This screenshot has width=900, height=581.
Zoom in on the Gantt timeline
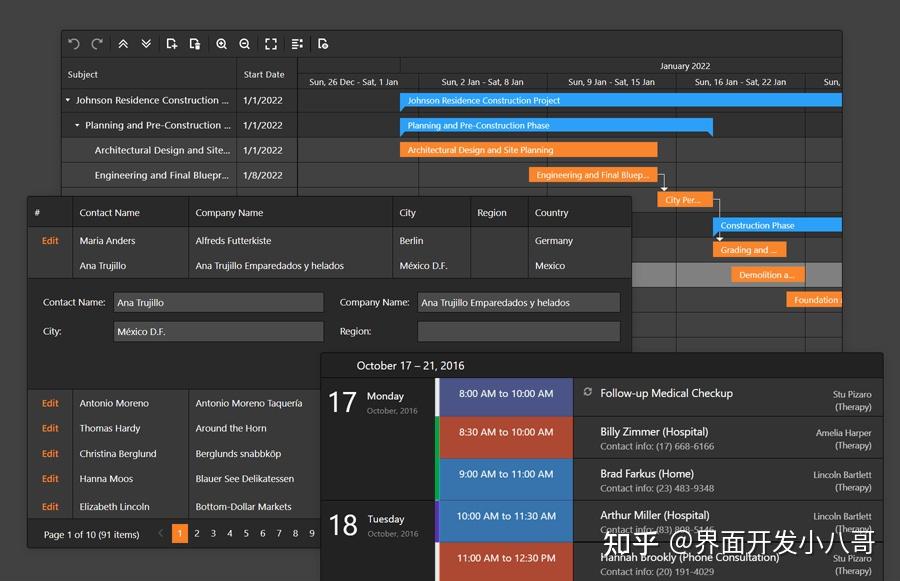tap(221, 44)
